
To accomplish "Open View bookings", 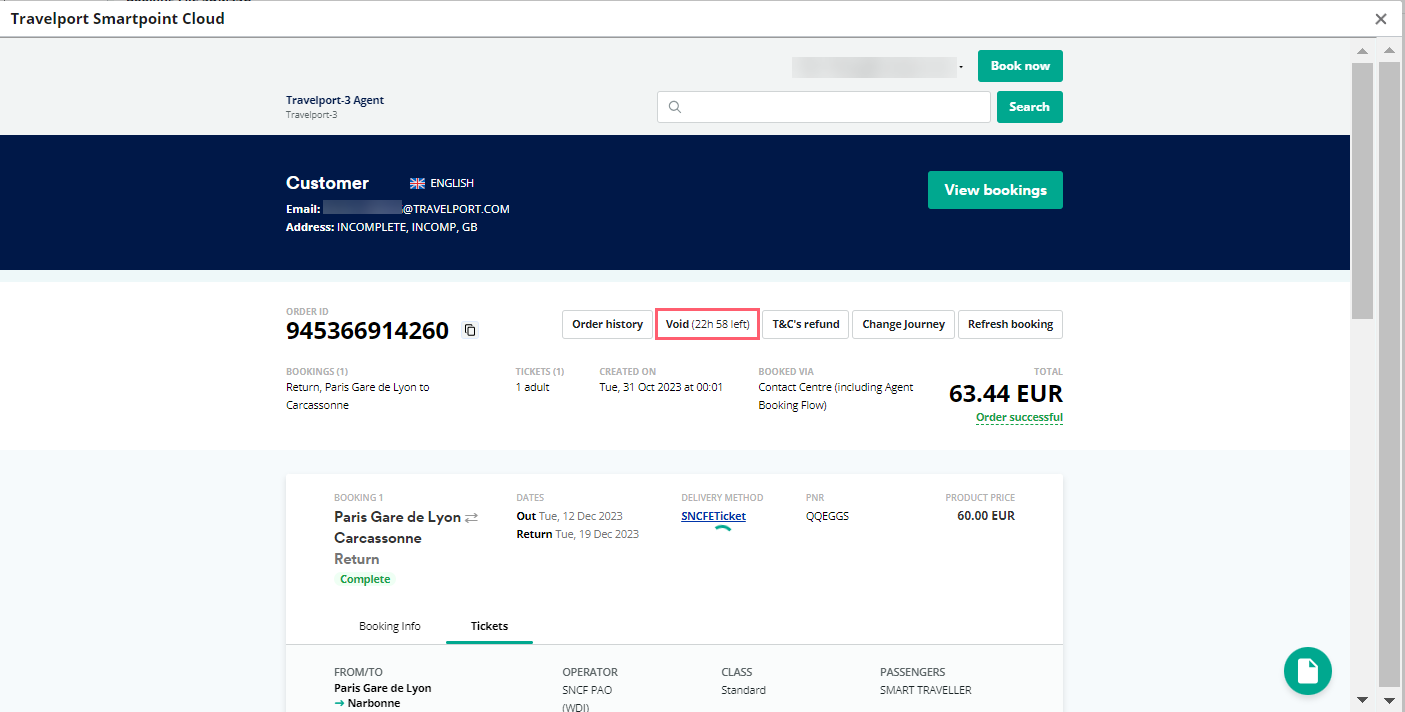I will point(995,190).
